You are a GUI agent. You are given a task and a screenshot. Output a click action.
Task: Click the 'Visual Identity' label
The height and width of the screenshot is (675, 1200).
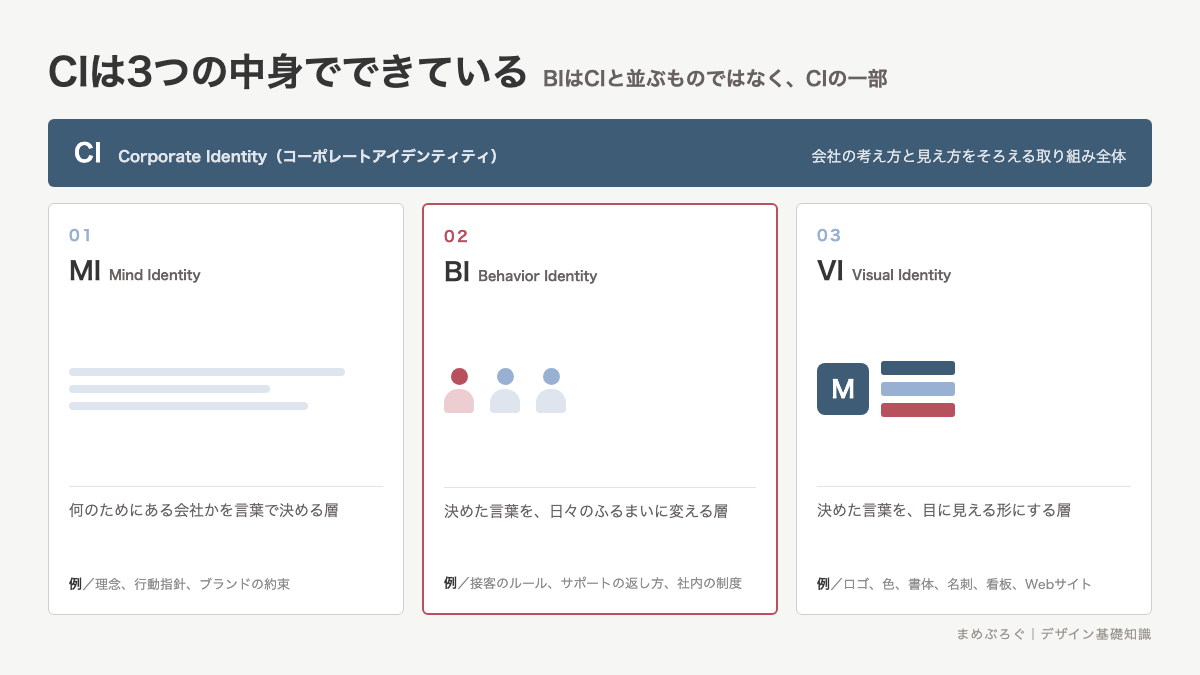[902, 275]
